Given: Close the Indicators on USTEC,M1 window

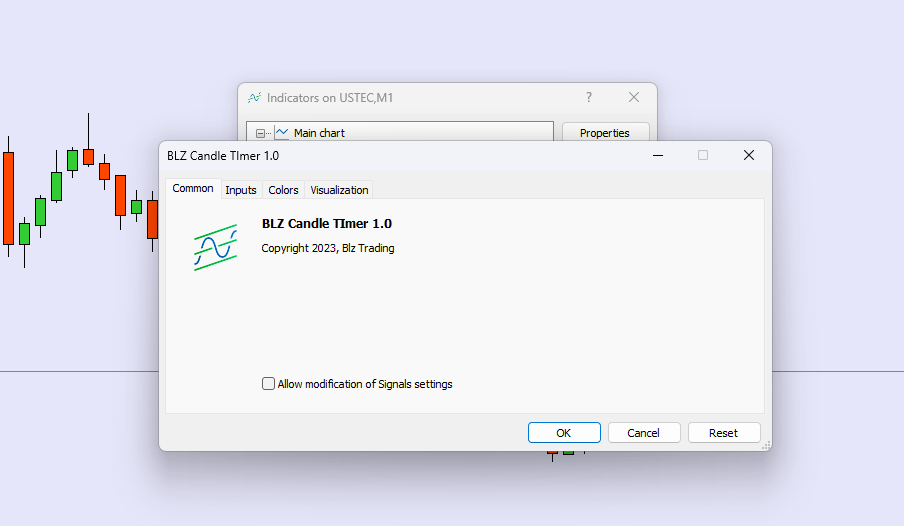Looking at the screenshot, I should click(x=634, y=97).
